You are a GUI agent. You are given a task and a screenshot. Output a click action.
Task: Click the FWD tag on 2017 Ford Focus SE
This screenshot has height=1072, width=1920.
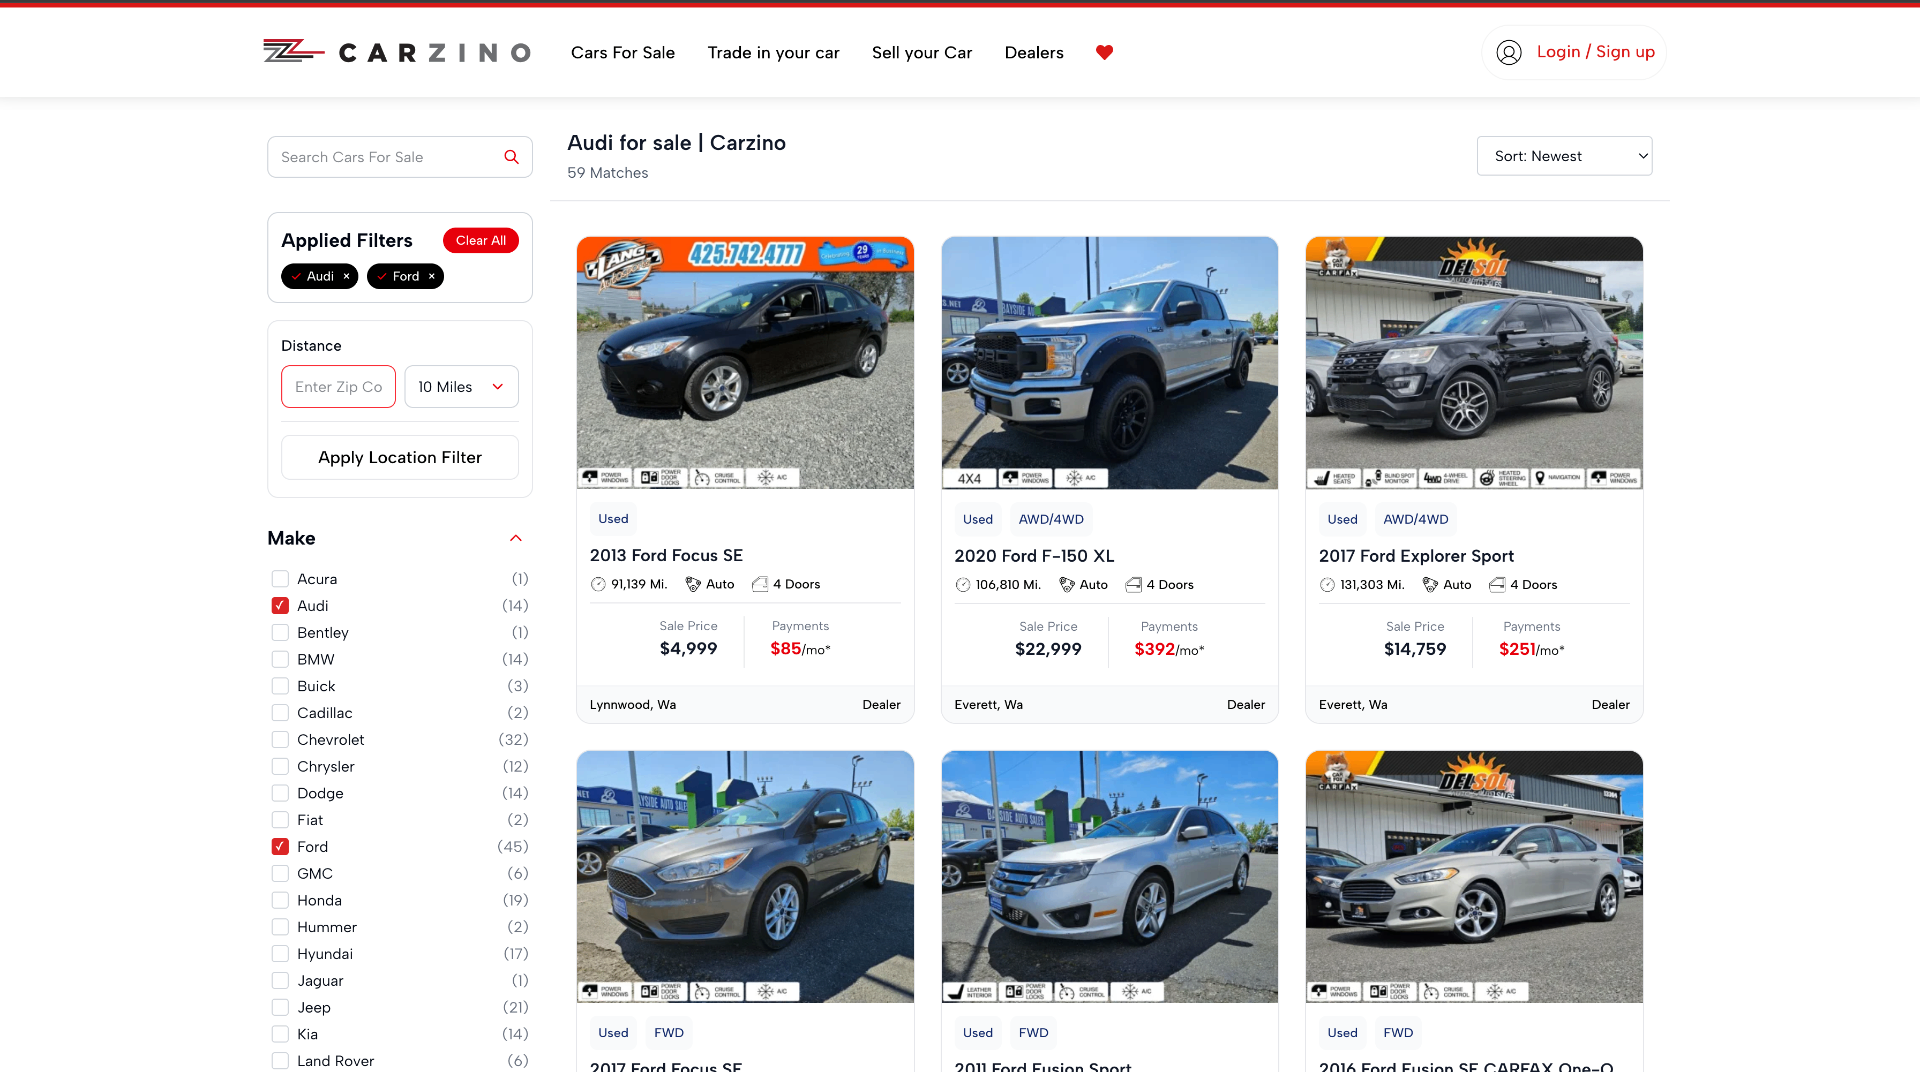(x=669, y=1033)
